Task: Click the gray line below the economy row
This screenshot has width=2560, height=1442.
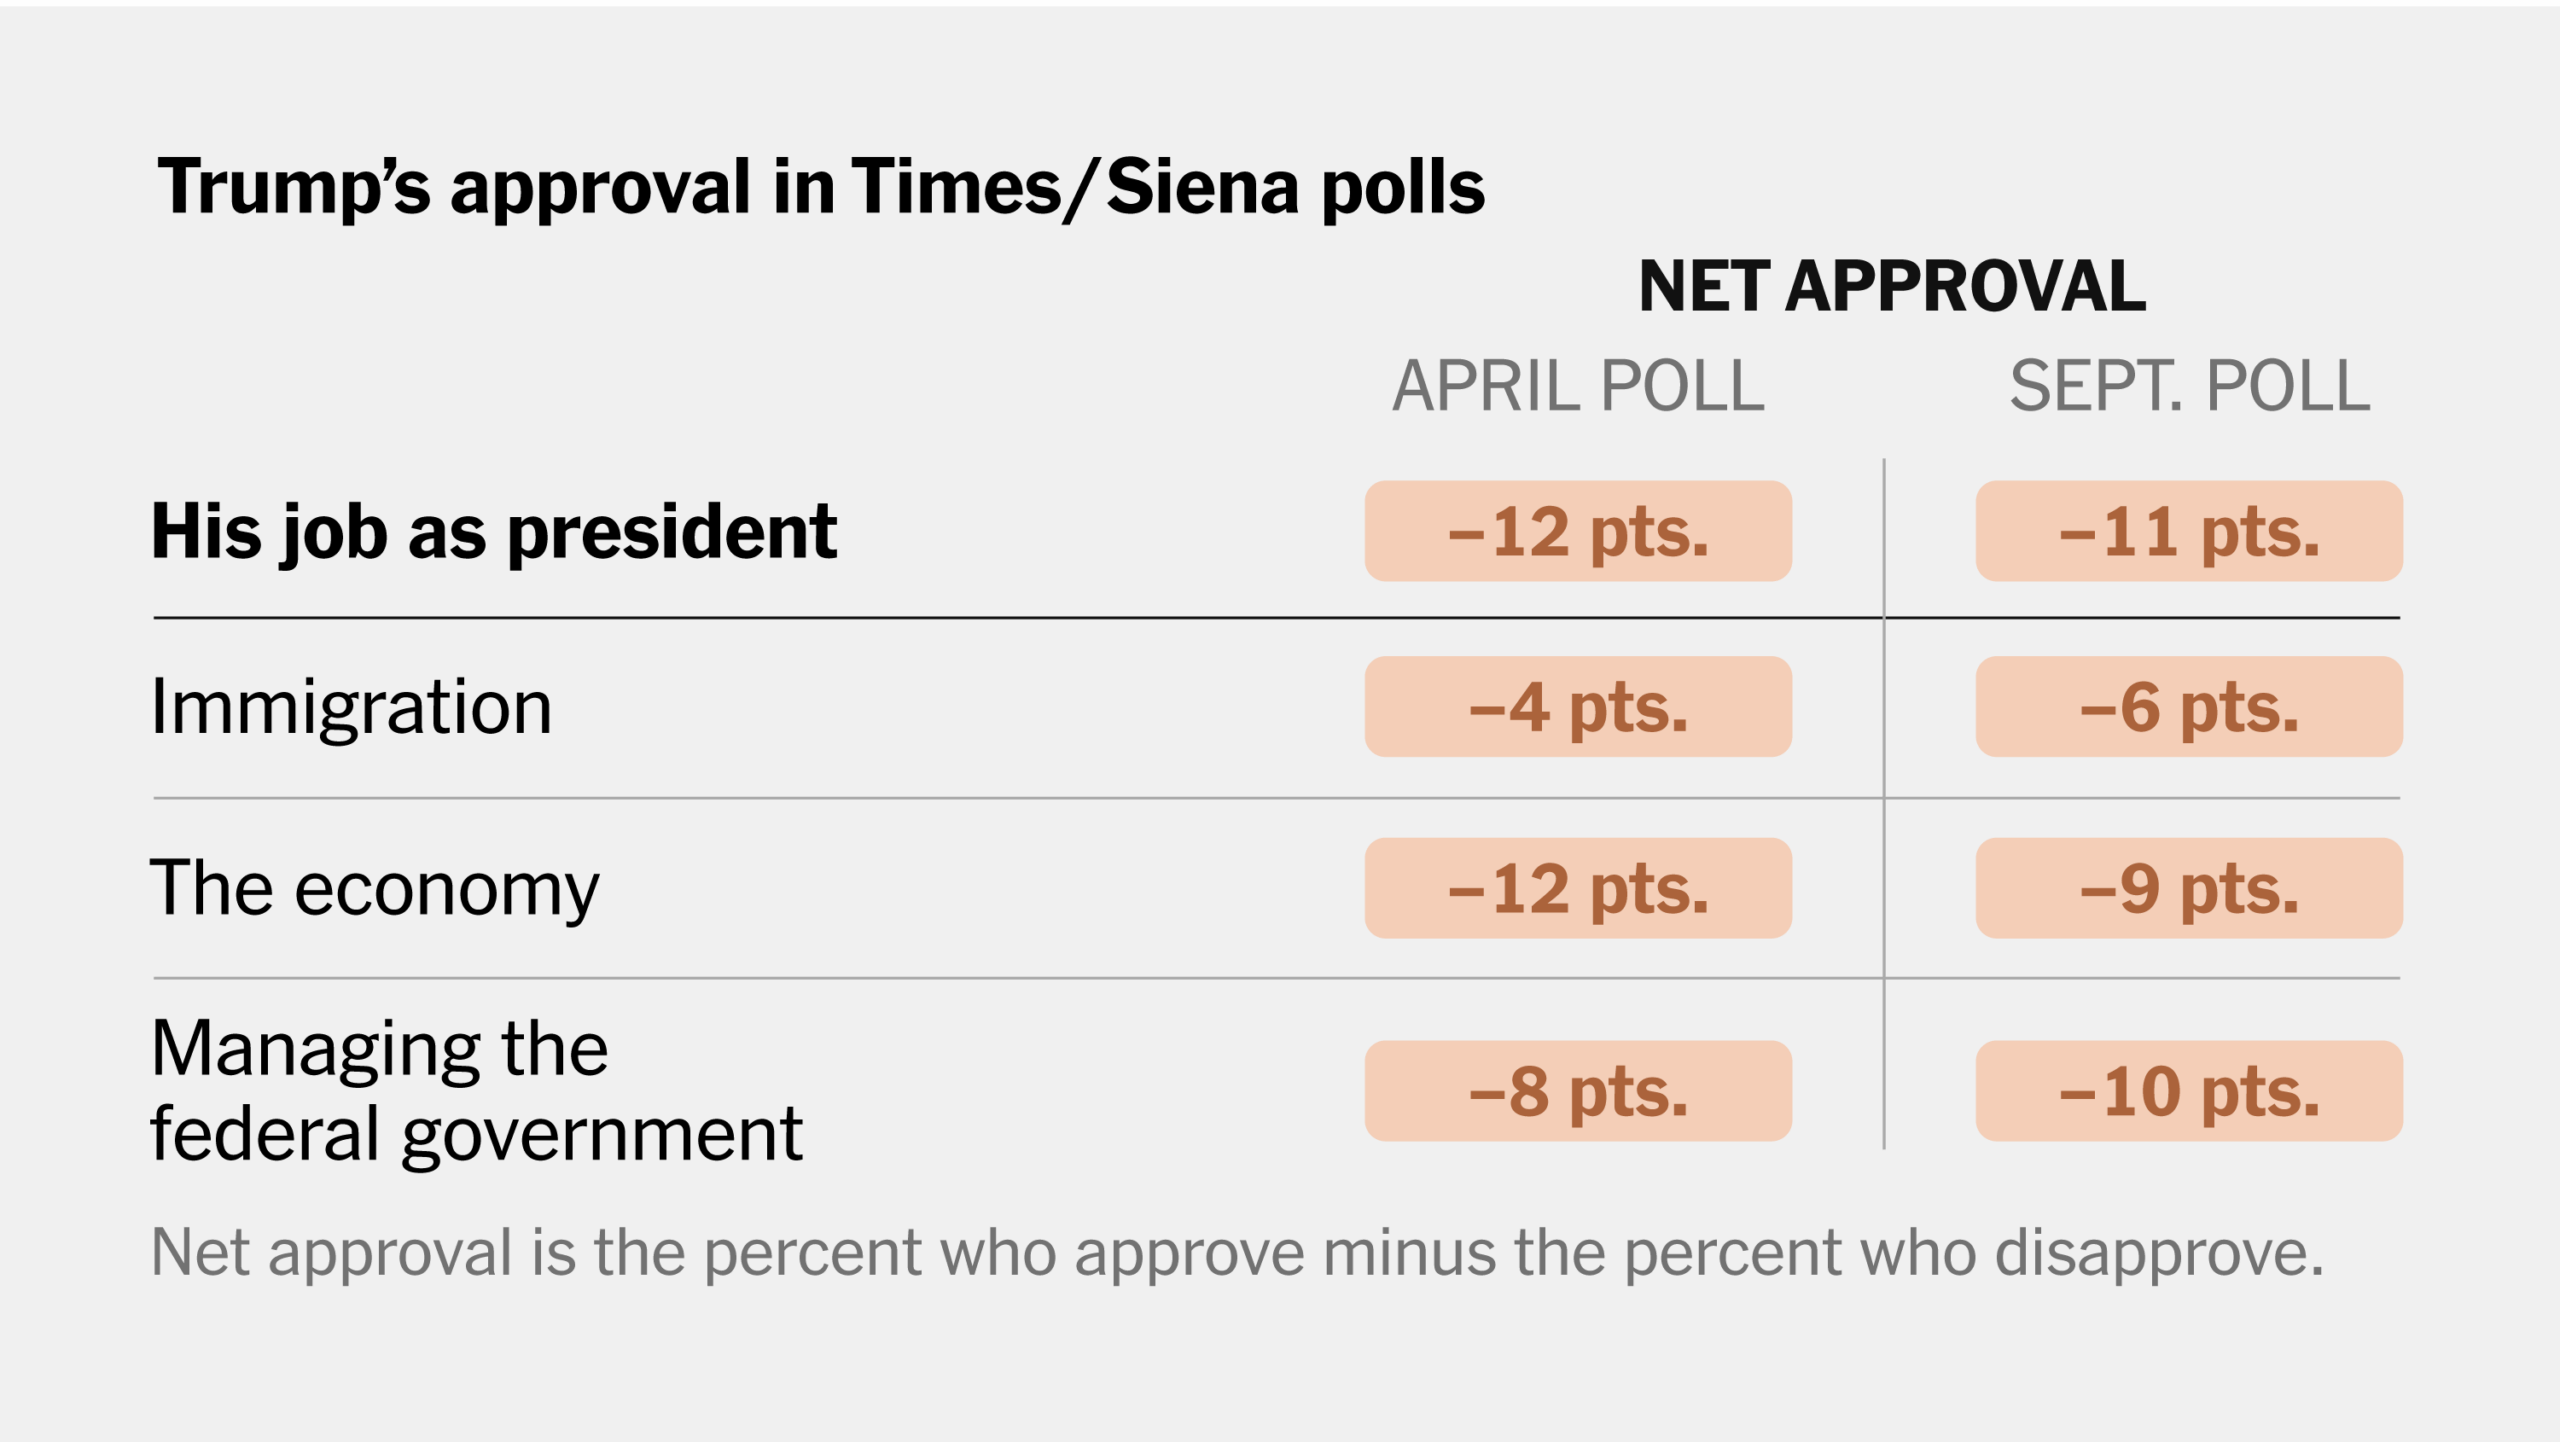Action: coord(1000,978)
